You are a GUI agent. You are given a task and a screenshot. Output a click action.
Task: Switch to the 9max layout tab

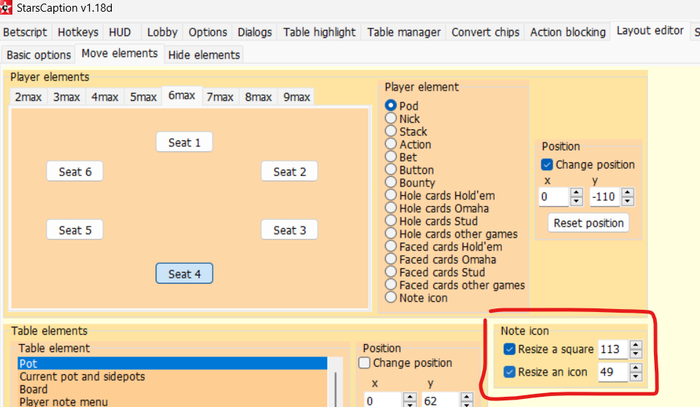click(296, 97)
